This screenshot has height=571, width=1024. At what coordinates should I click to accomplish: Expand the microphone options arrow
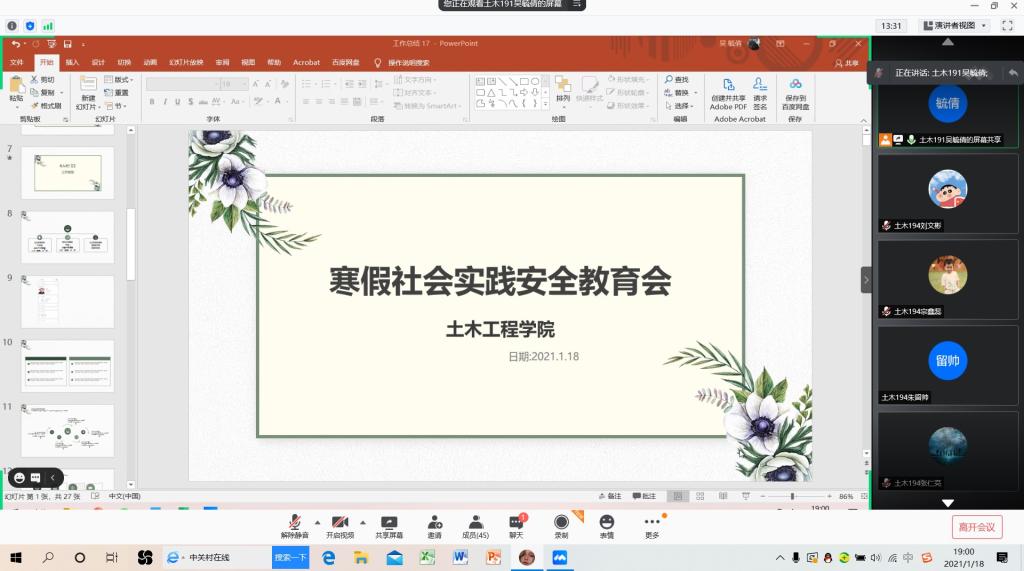click(318, 522)
